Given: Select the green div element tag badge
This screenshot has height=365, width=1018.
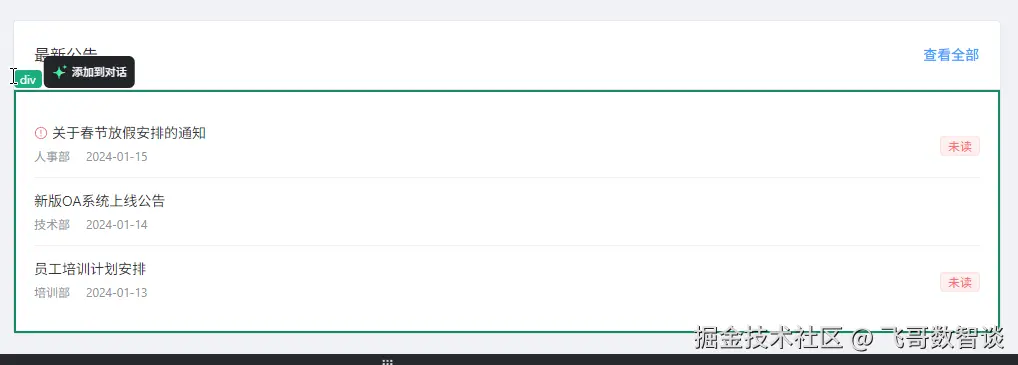Looking at the screenshot, I should (x=28, y=80).
